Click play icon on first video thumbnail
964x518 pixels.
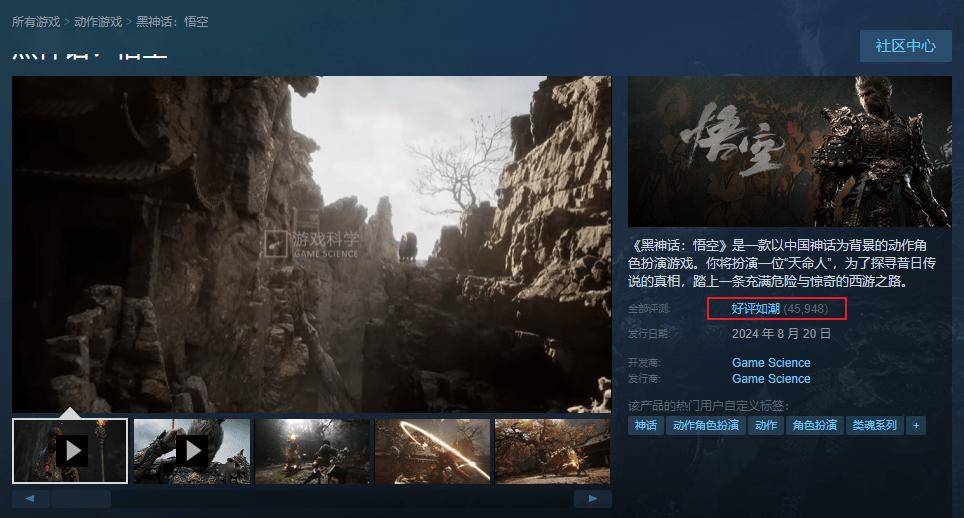(x=70, y=451)
